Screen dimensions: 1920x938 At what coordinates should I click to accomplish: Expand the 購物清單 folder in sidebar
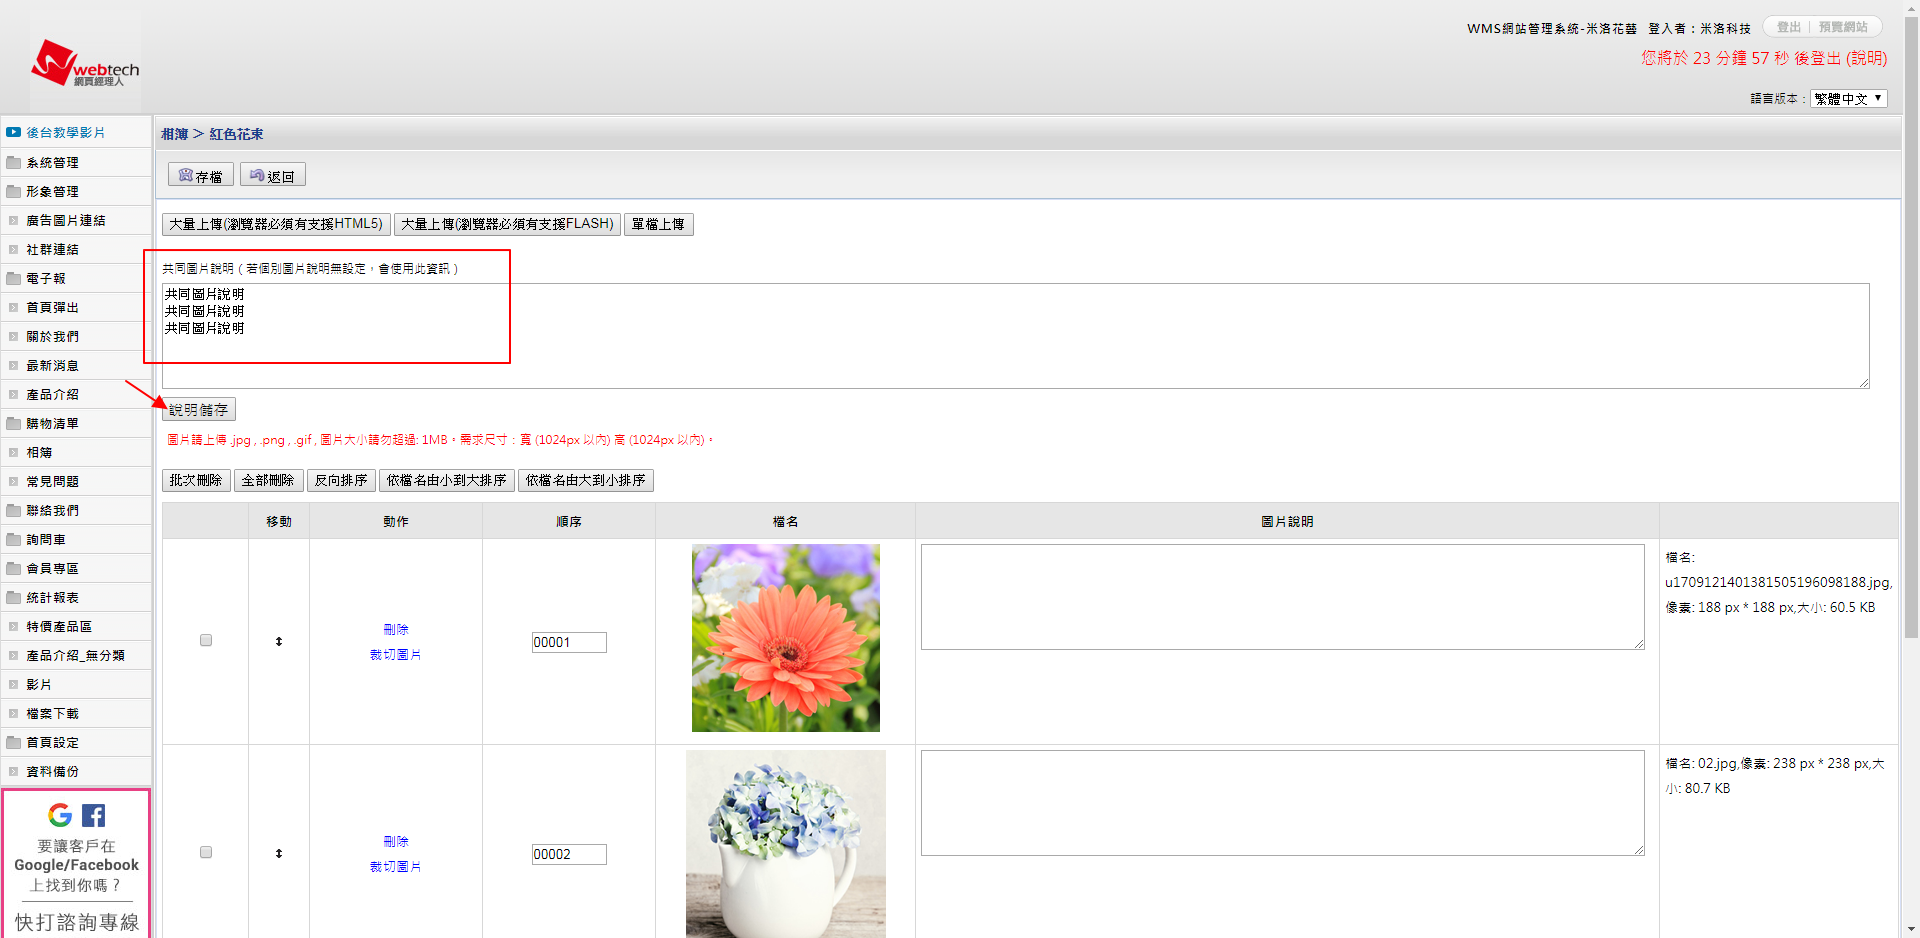tap(14, 423)
